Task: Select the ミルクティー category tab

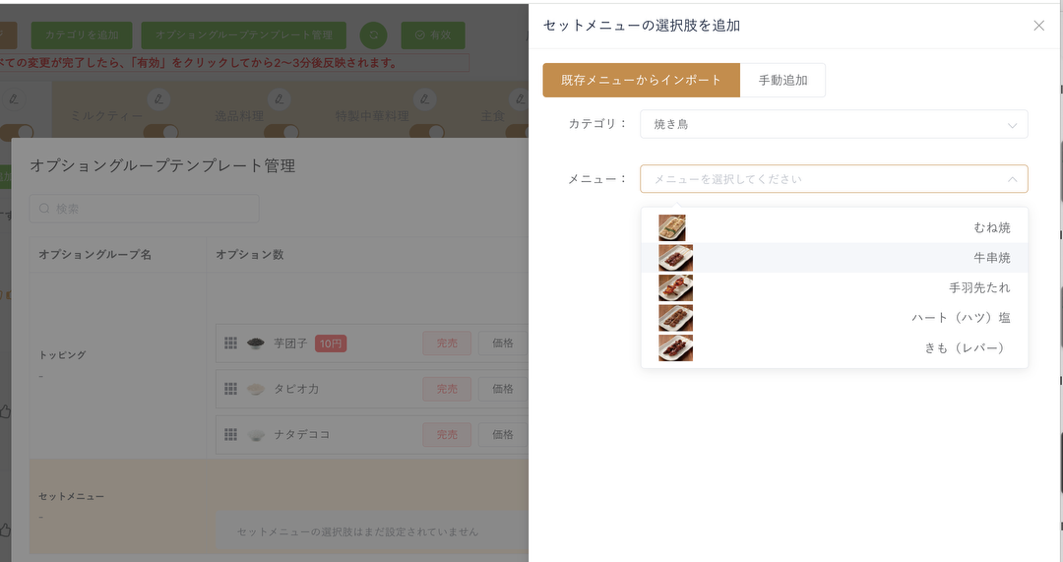Action: 107,116
